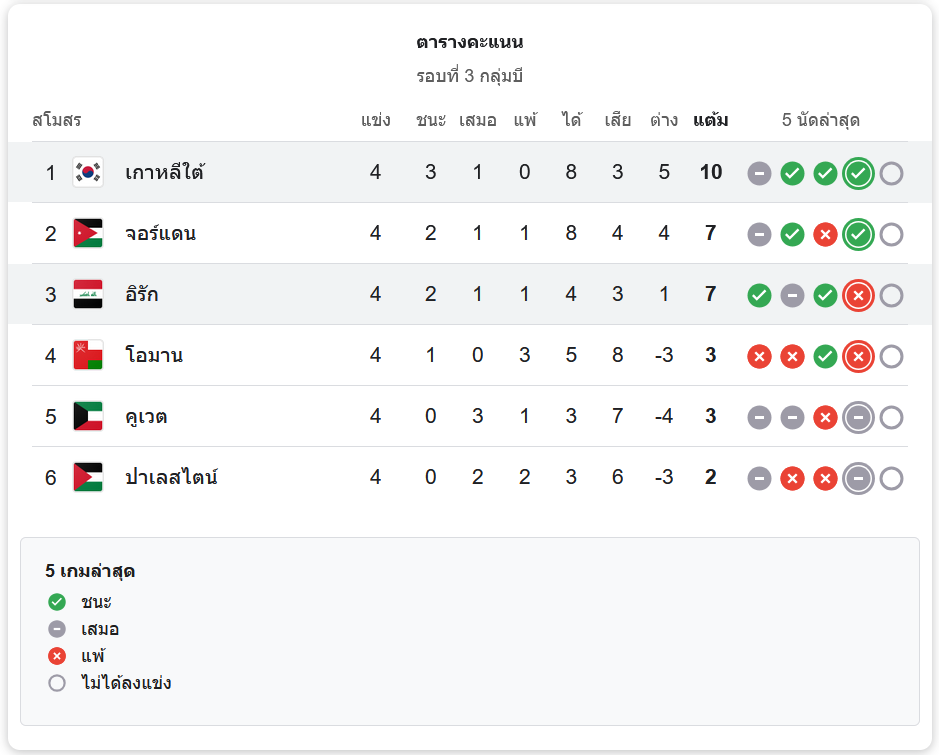The height and width of the screenshot is (755, 939).
Task: Open the เกาหลีใต้ team link
Action: point(164,173)
